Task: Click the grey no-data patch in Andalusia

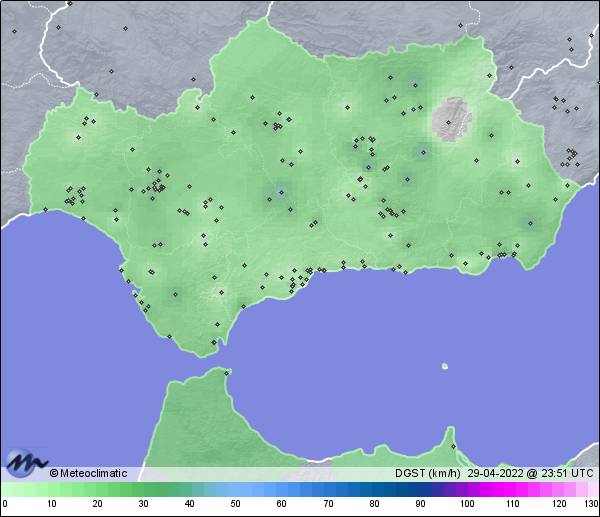Action: coord(452,119)
